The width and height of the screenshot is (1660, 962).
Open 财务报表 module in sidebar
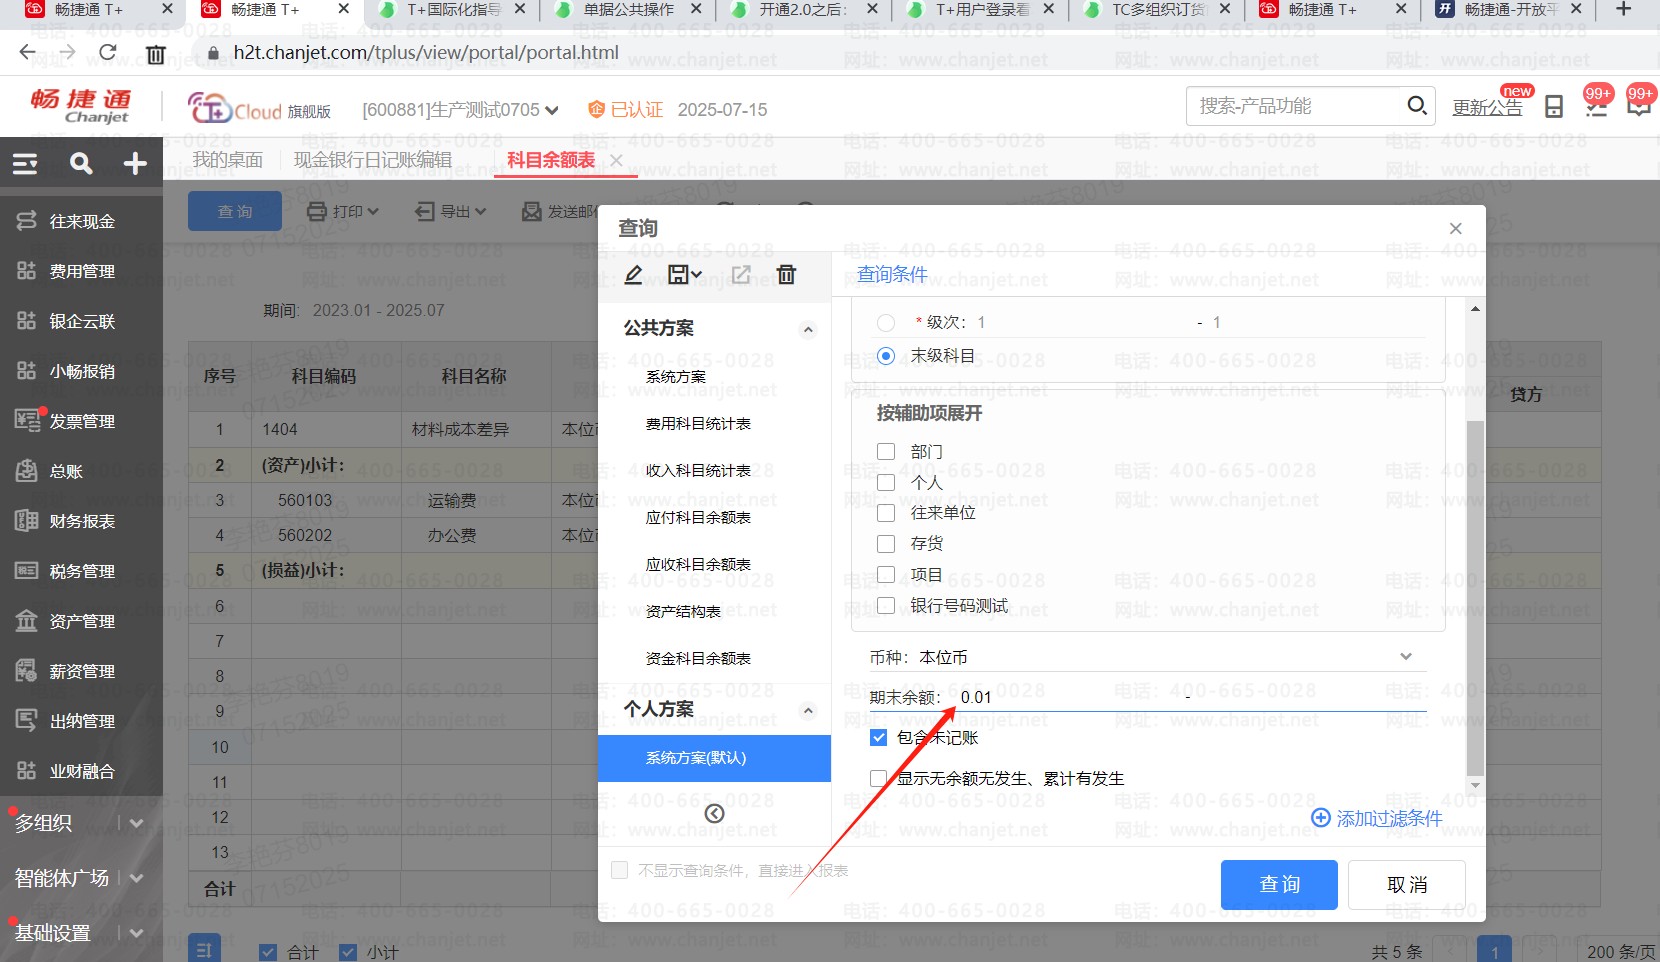click(x=81, y=521)
